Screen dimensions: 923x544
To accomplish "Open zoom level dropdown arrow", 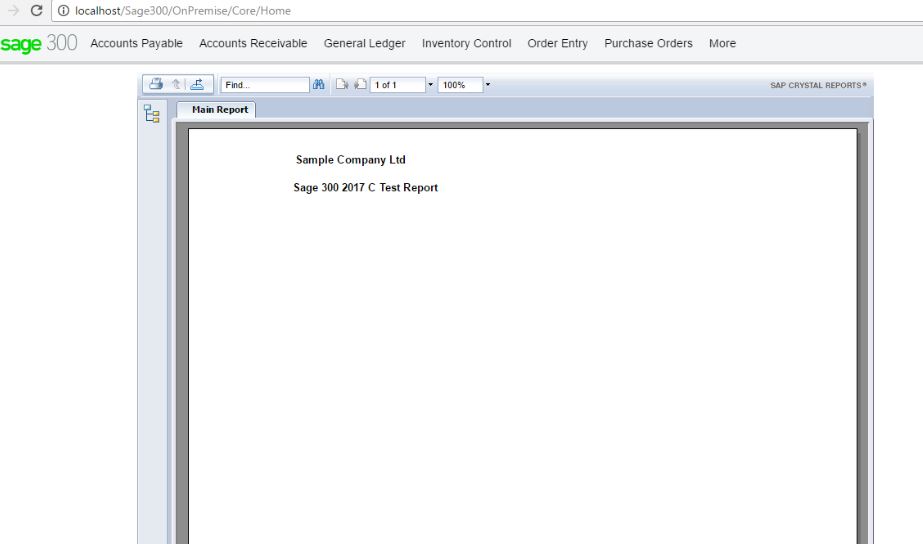I will [x=487, y=85].
